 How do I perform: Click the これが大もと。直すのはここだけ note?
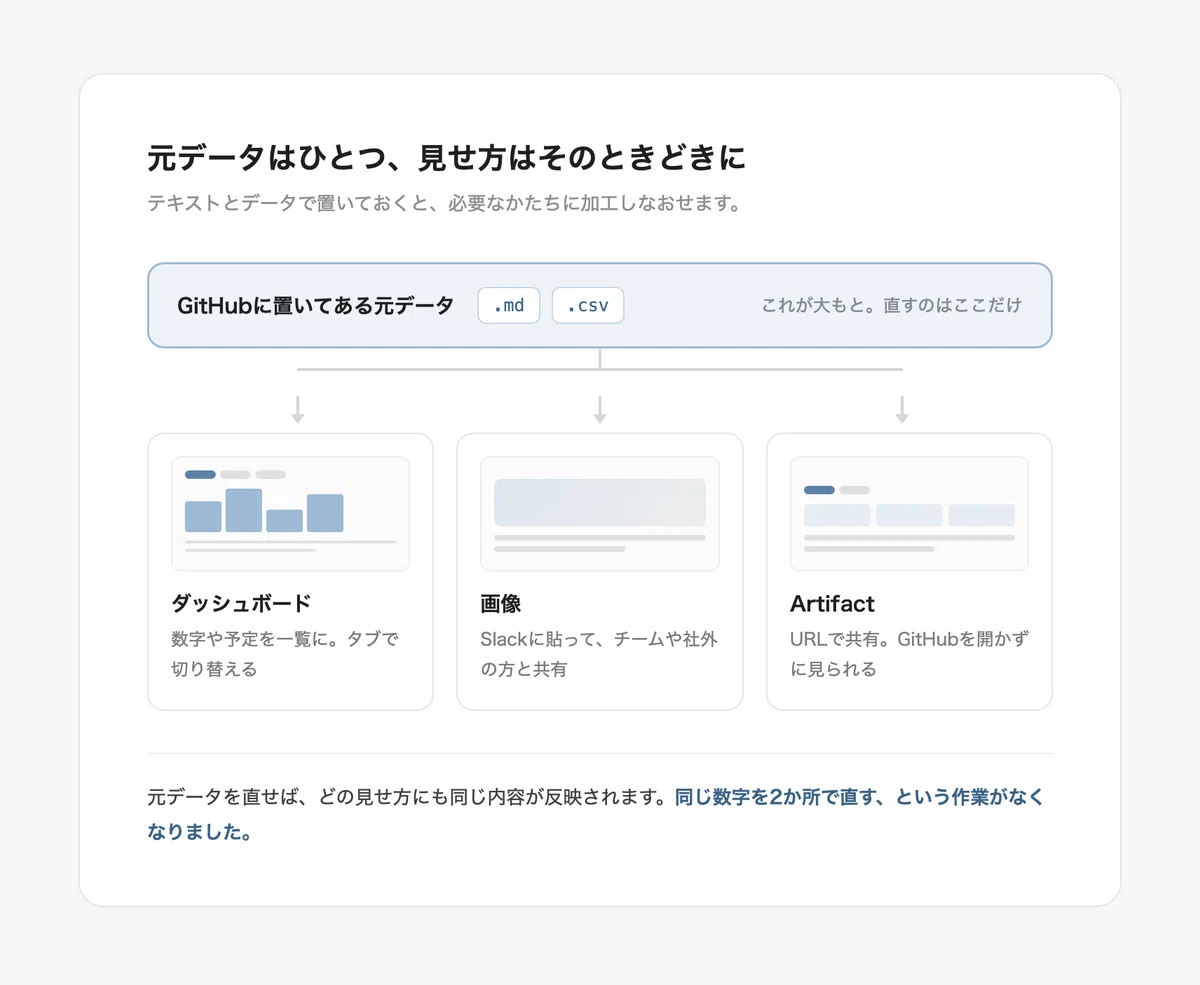(891, 305)
